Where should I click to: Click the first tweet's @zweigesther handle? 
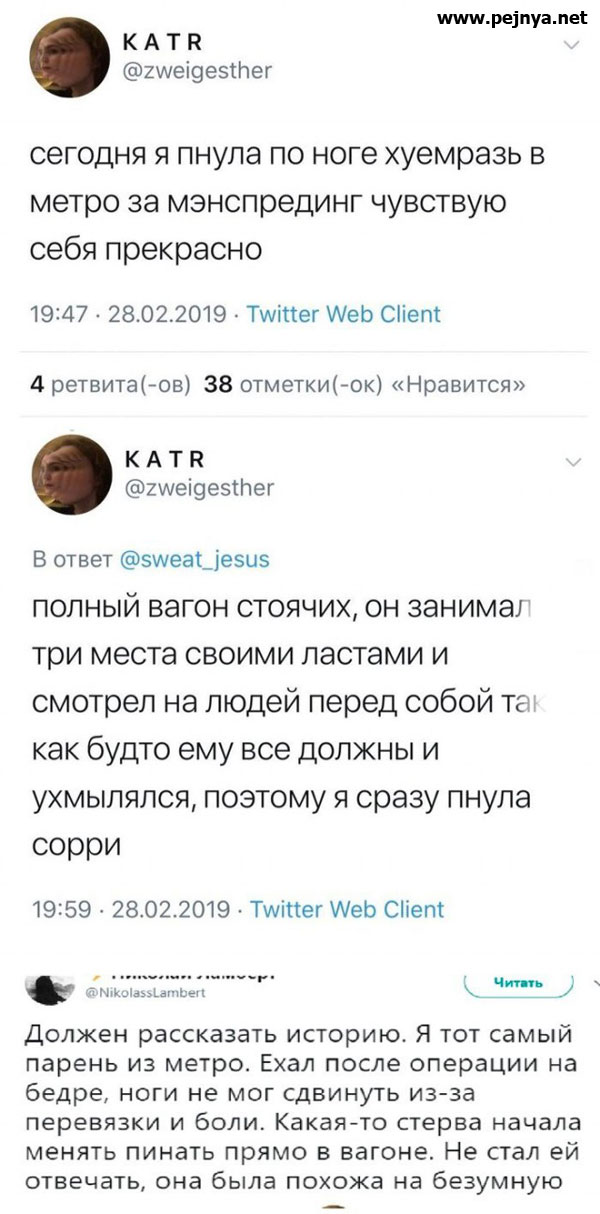pyautogui.click(x=196, y=70)
